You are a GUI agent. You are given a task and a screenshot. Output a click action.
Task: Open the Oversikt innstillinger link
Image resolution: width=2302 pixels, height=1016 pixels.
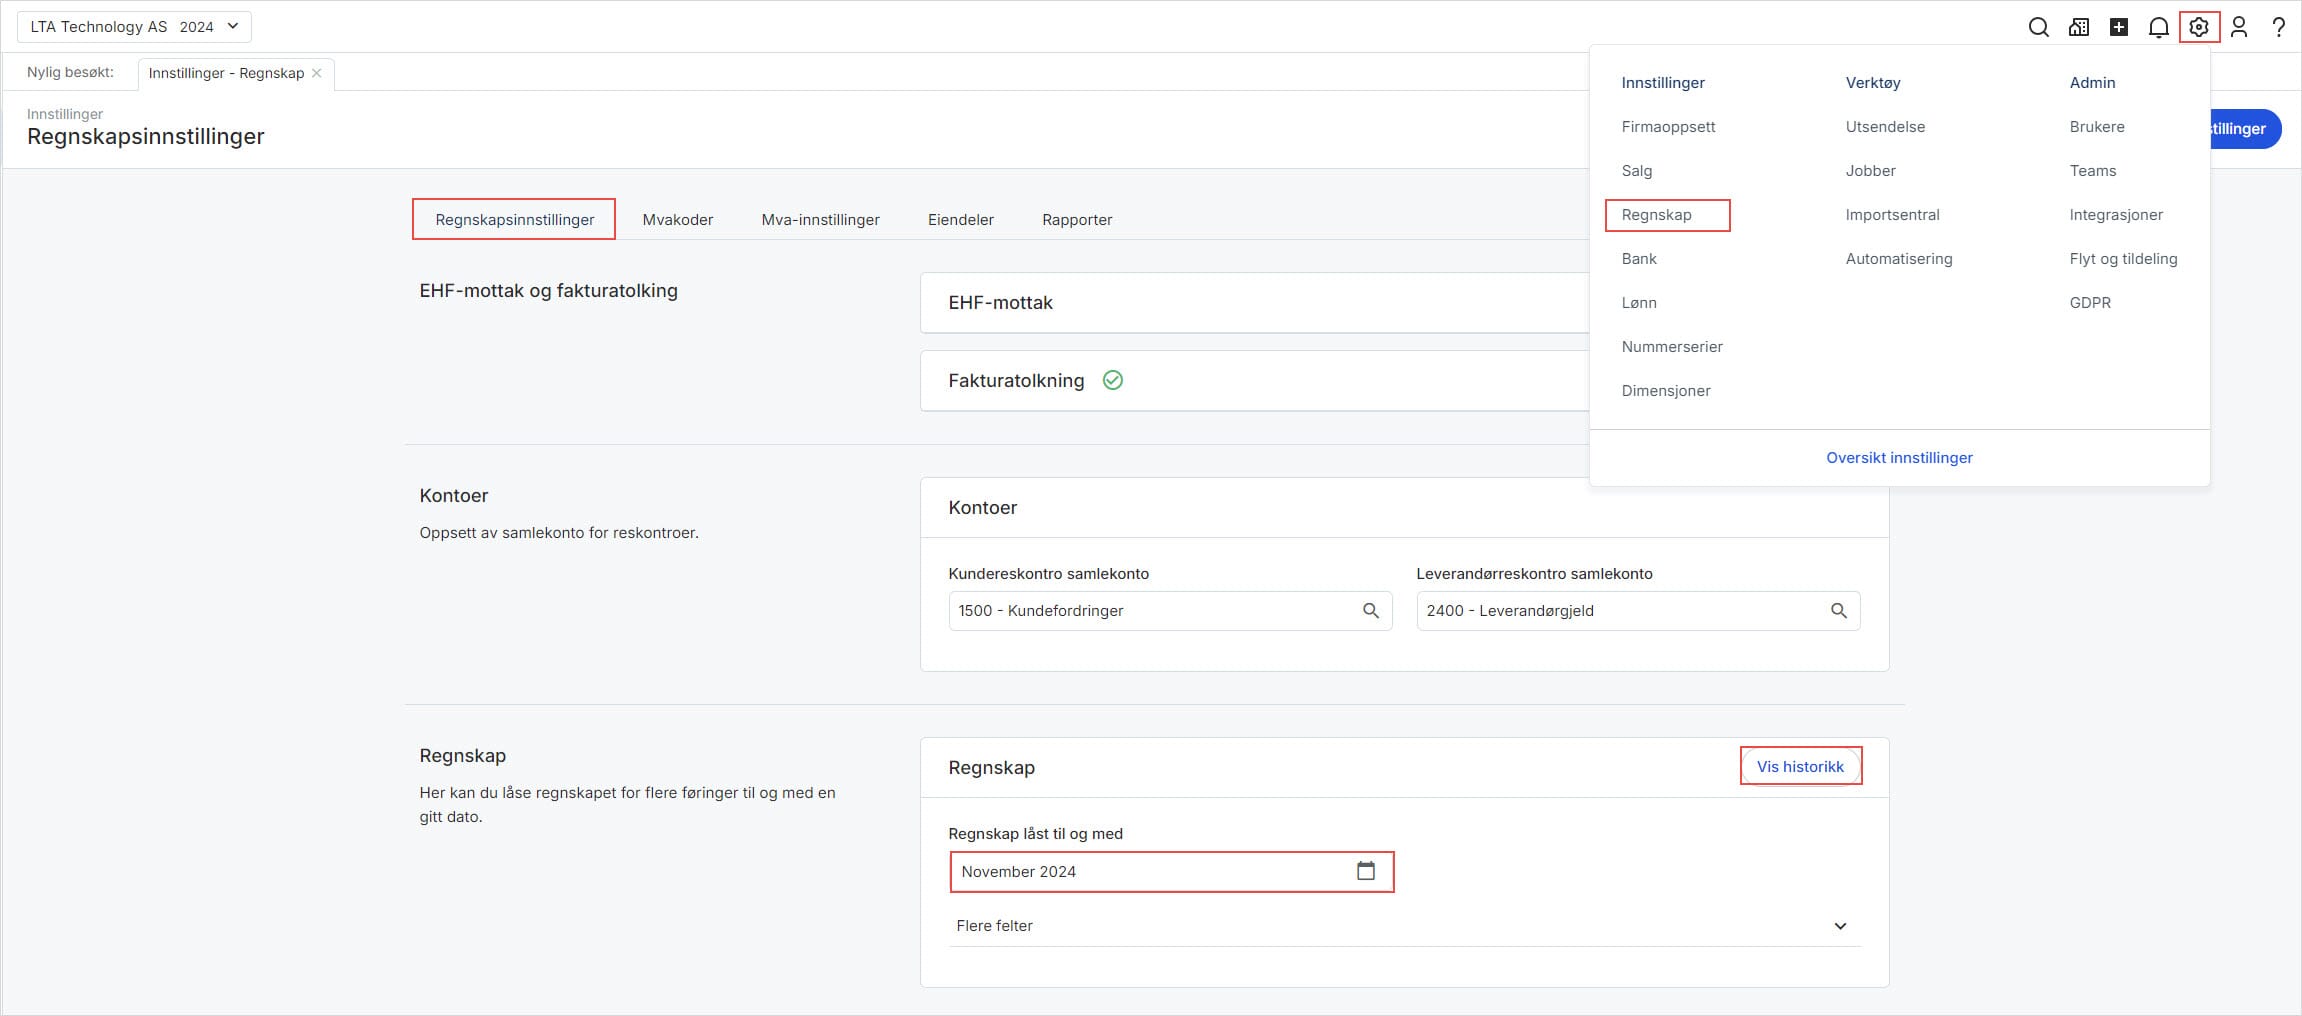(x=1899, y=458)
